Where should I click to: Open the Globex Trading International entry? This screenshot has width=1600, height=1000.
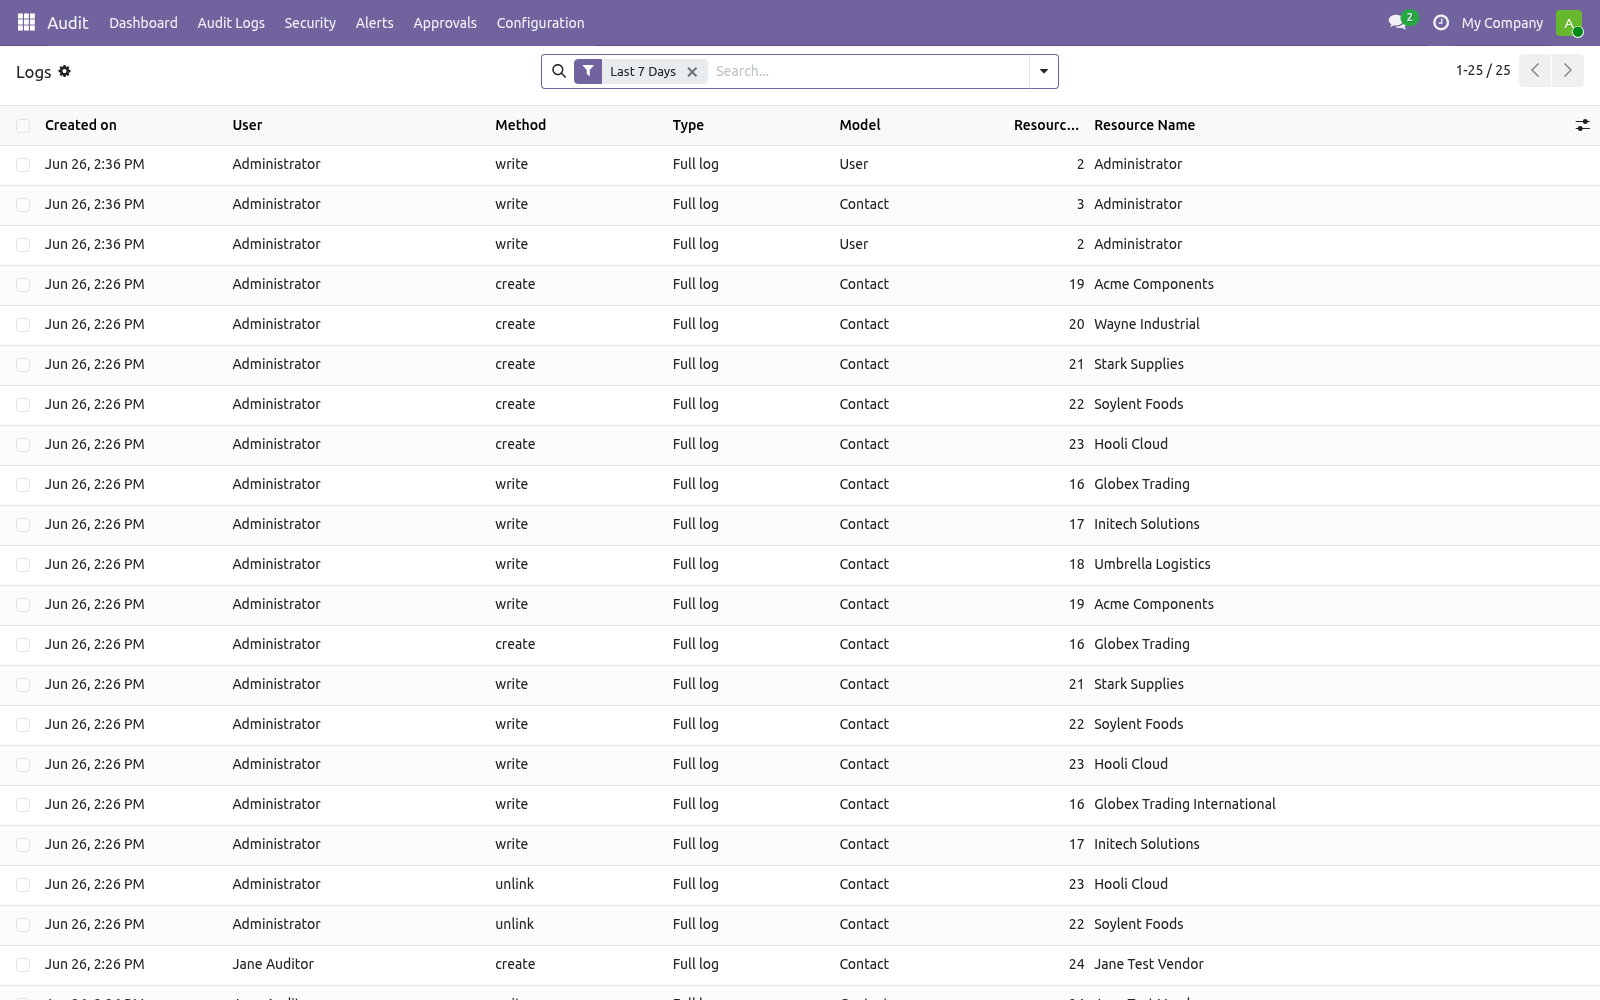click(x=800, y=804)
